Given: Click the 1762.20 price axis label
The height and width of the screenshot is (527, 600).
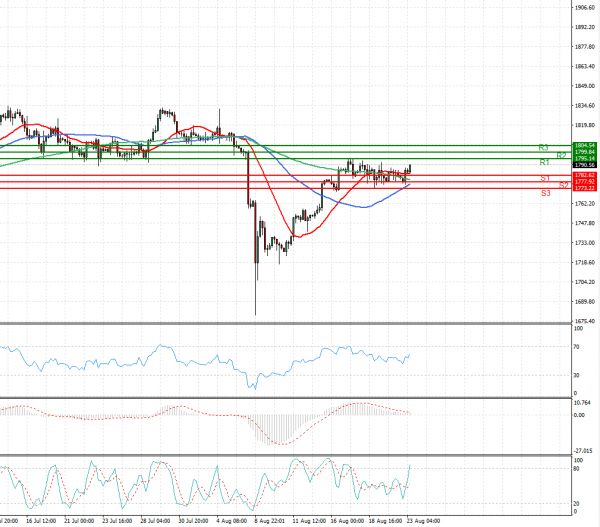Looking at the screenshot, I should [x=585, y=204].
